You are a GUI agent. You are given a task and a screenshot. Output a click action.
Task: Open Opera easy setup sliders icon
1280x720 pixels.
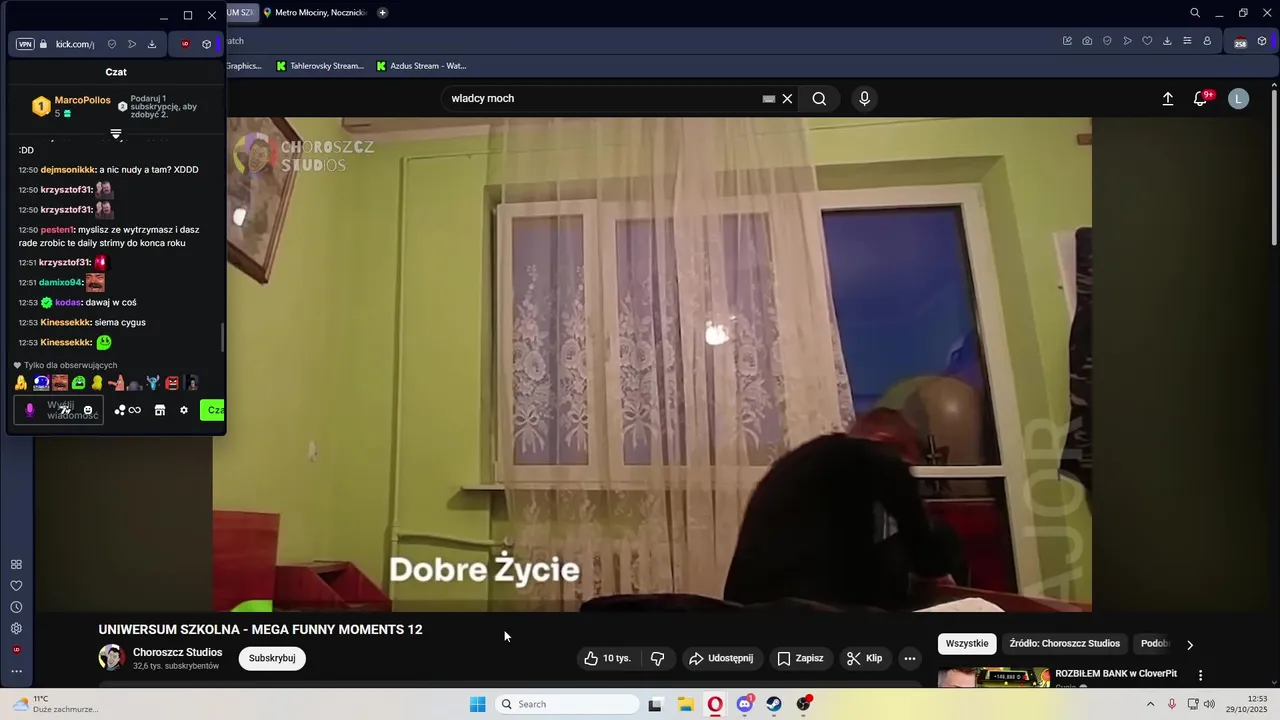pos(1187,41)
